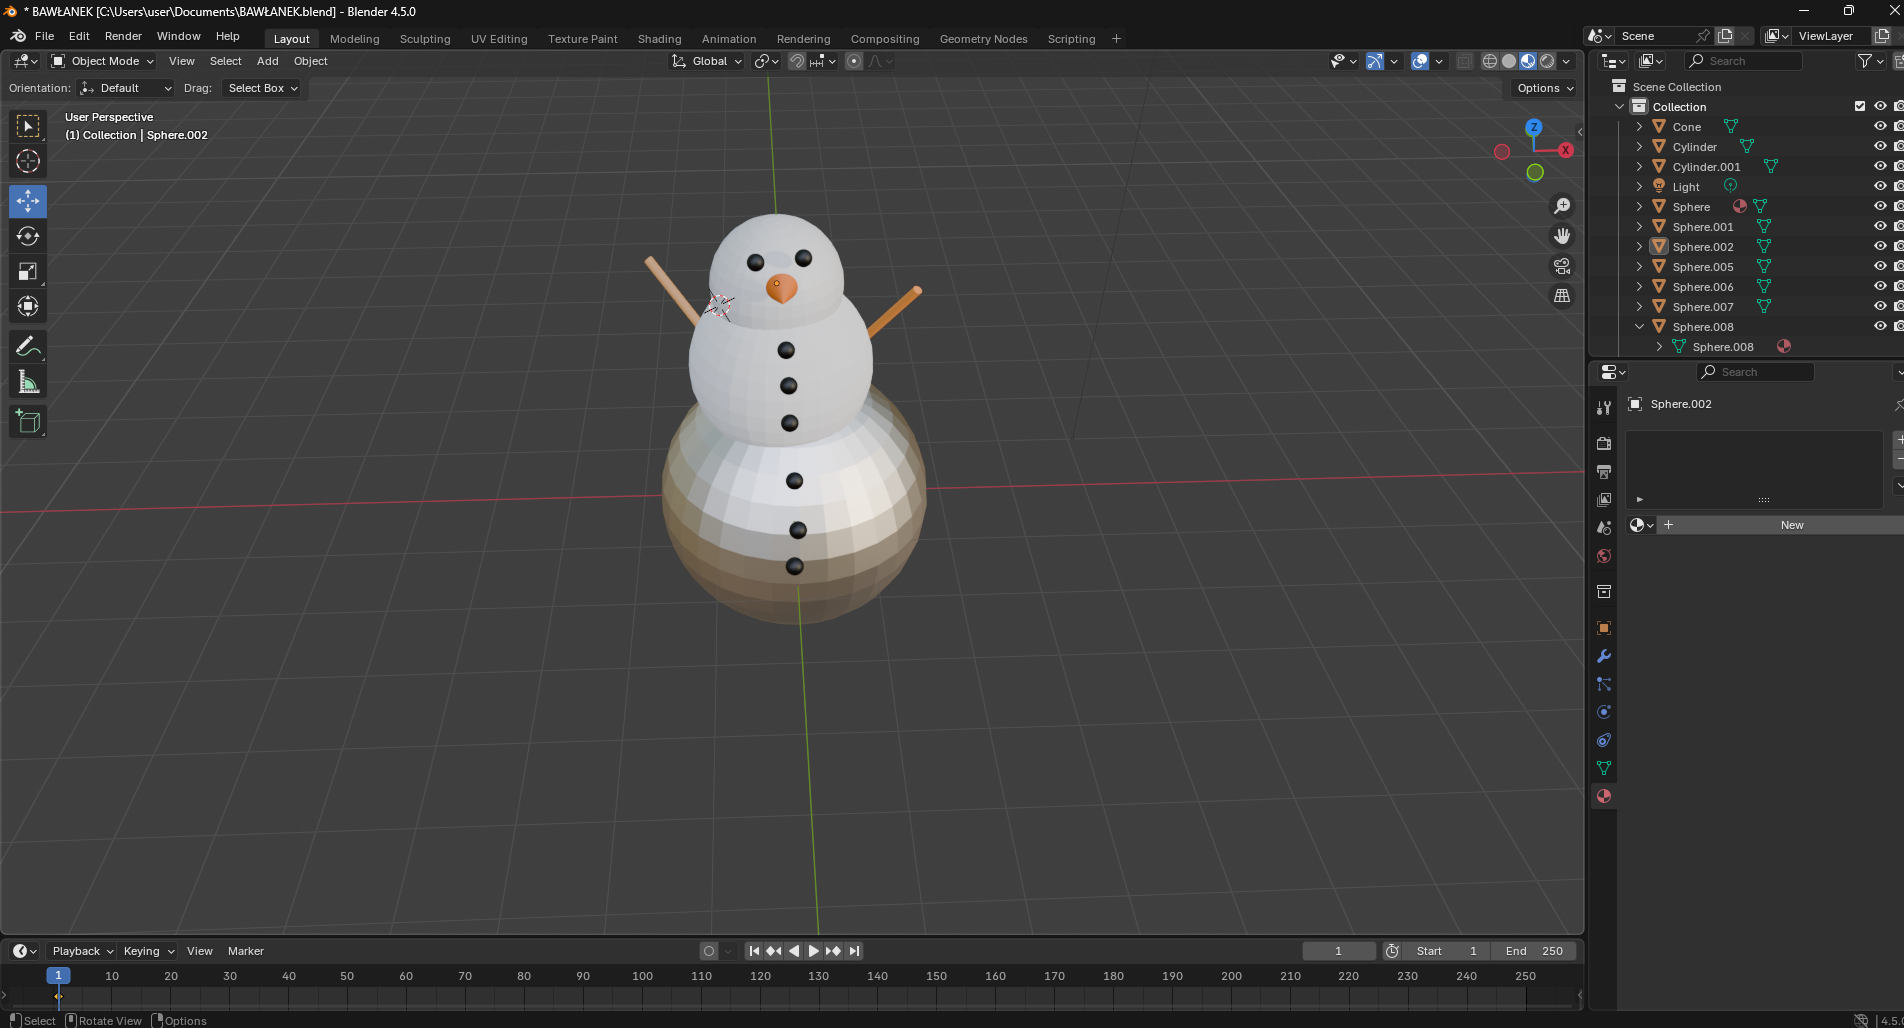This screenshot has height=1028, width=1904.
Task: Open the Render menu
Action: coord(123,36)
